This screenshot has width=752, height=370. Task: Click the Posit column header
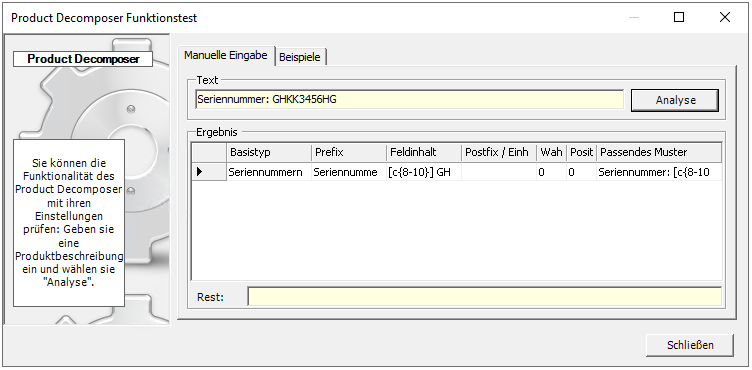coord(581,153)
